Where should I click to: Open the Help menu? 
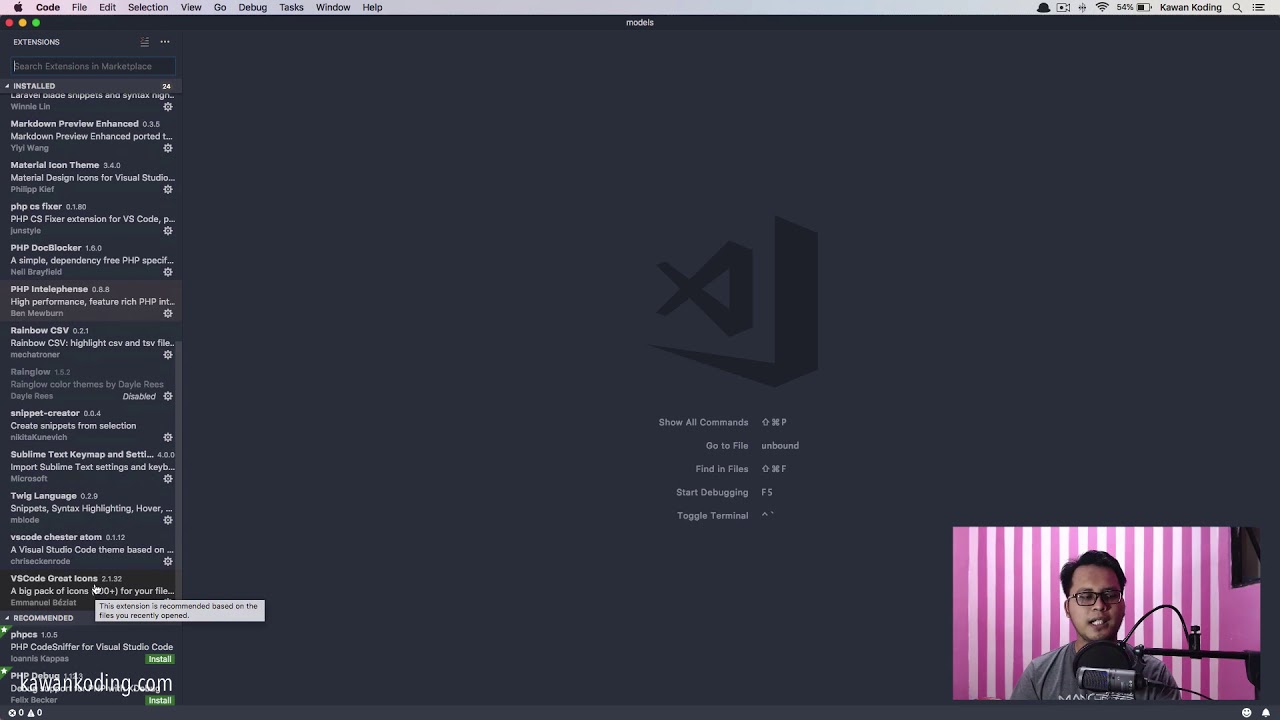(372, 7)
